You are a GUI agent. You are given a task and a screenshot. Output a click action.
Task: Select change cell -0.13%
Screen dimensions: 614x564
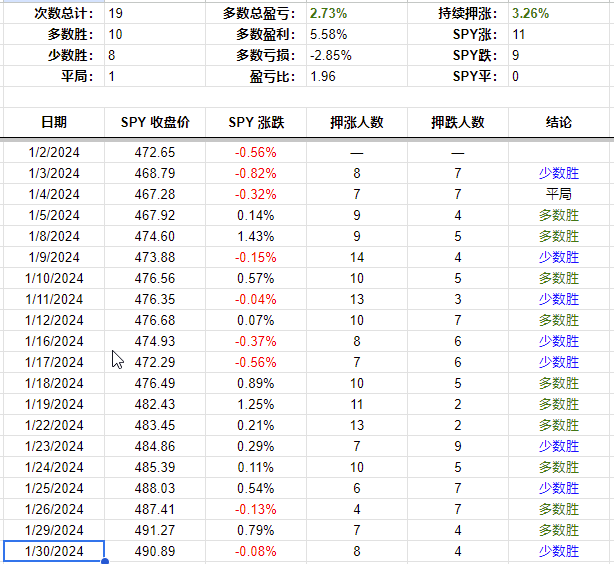coord(256,509)
